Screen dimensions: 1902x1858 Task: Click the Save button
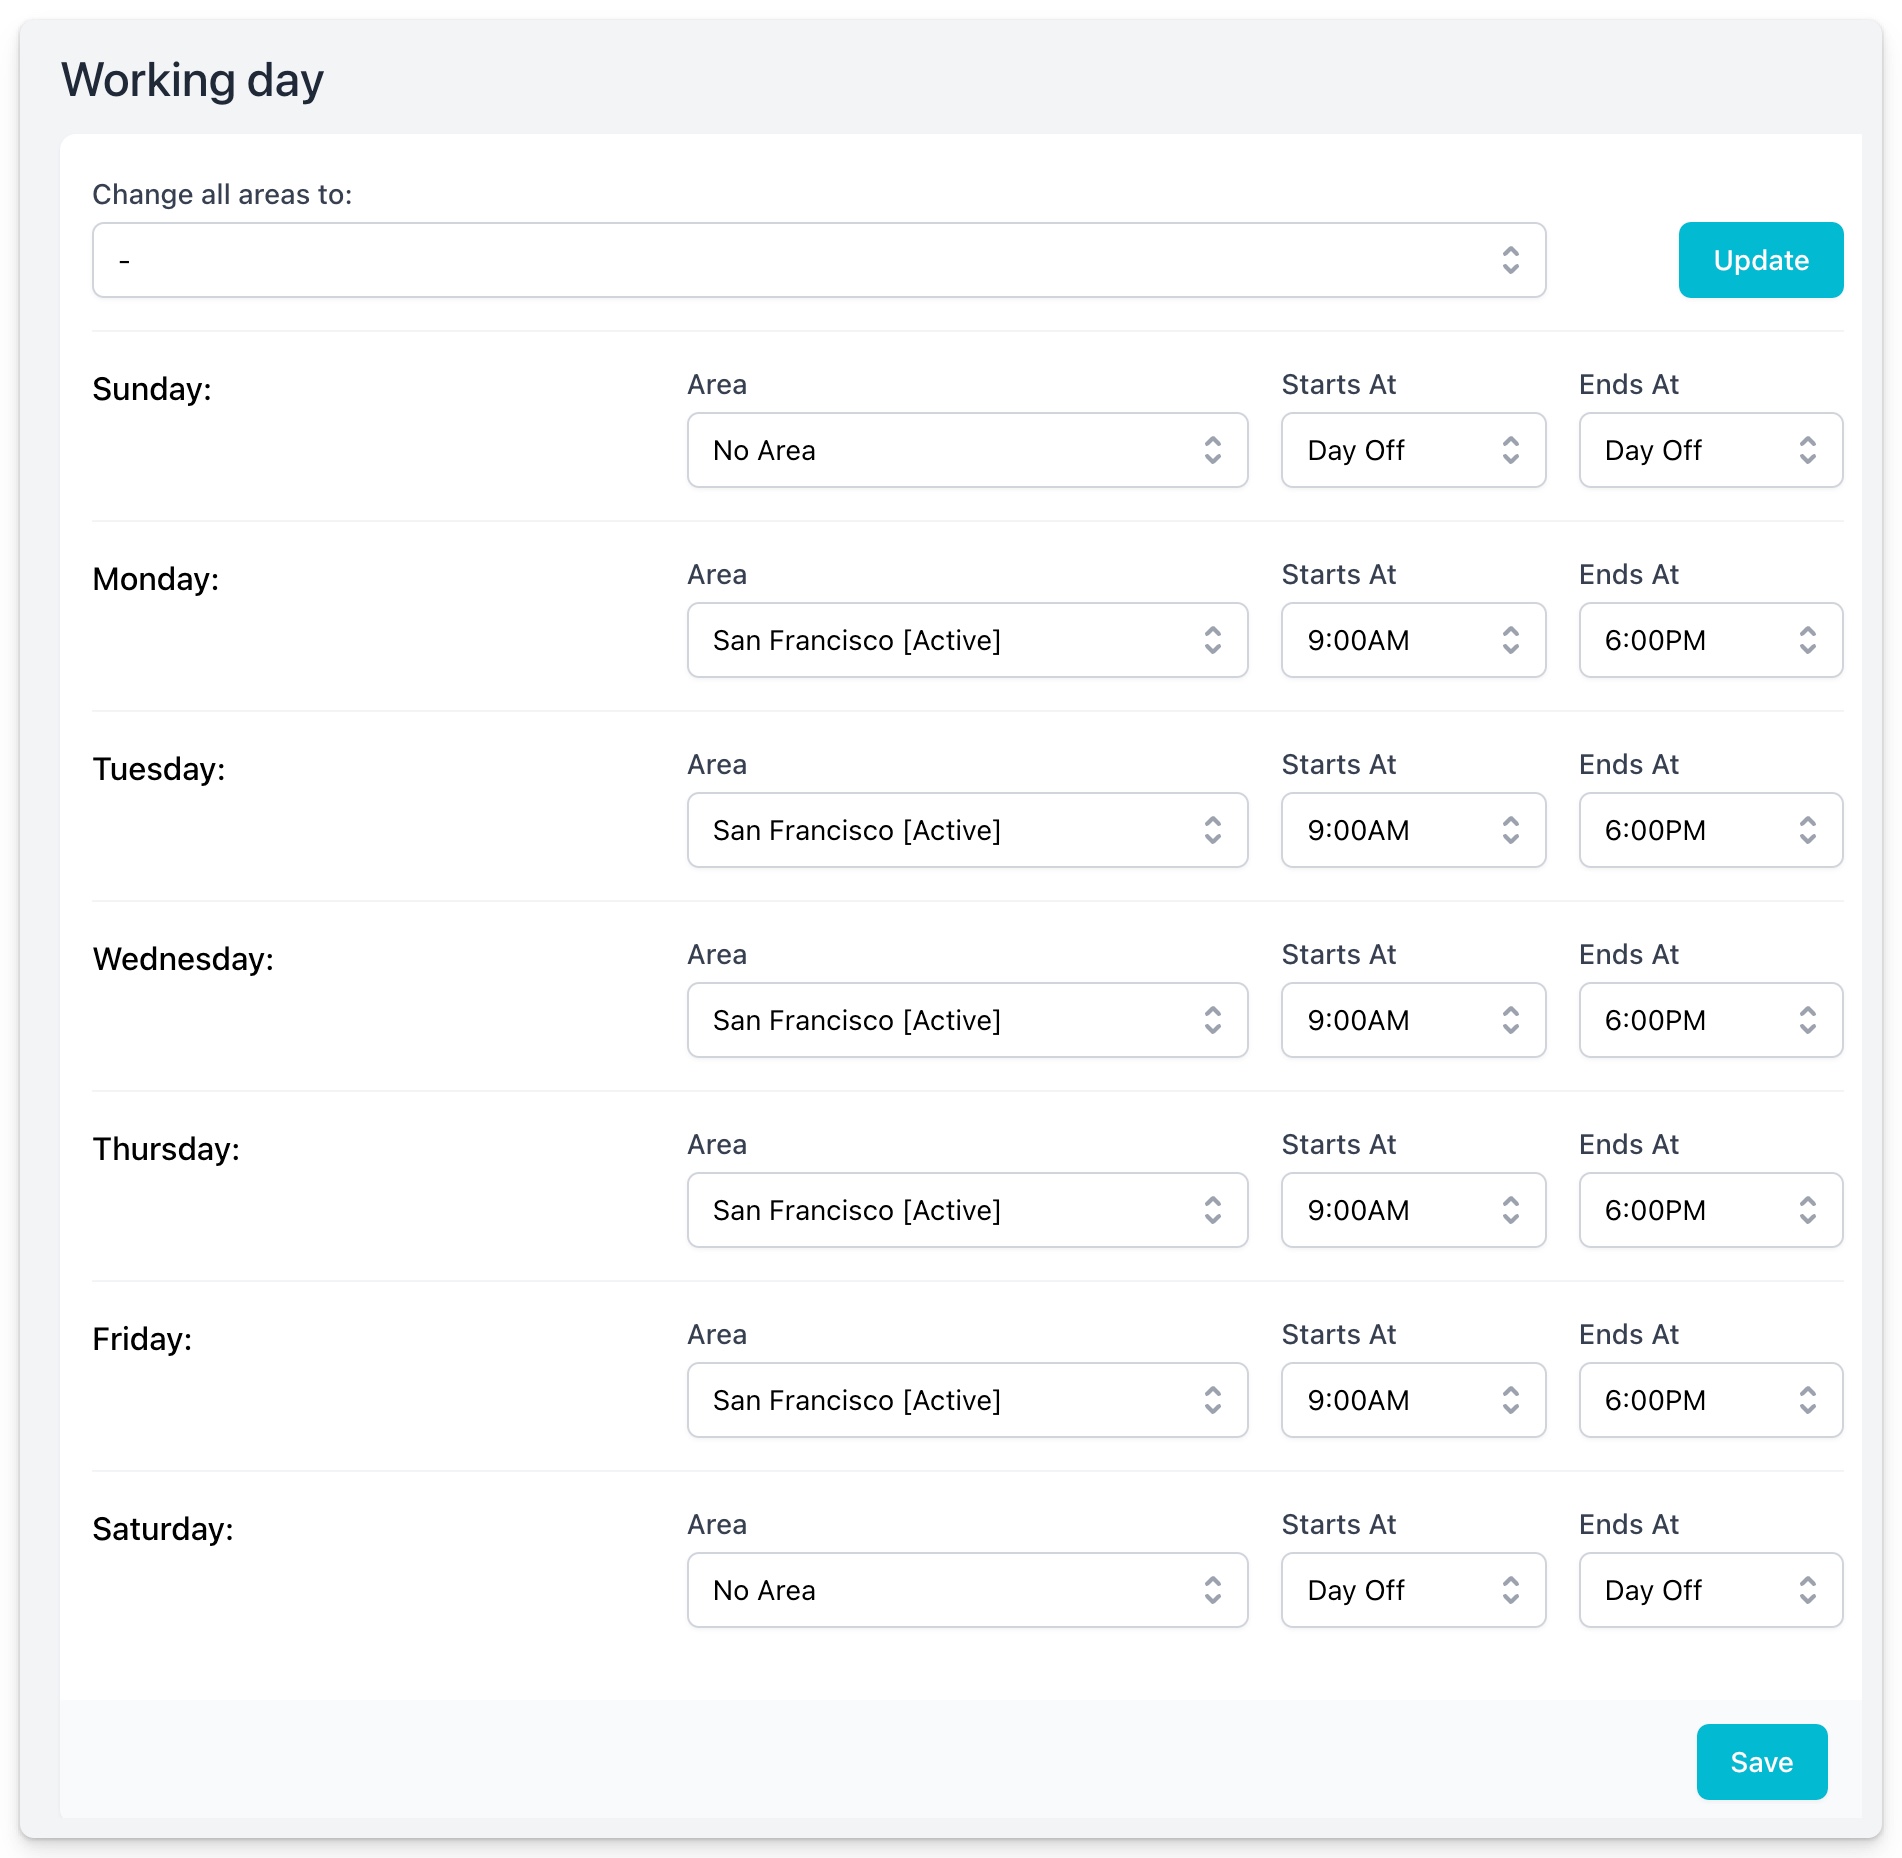[1761, 1762]
